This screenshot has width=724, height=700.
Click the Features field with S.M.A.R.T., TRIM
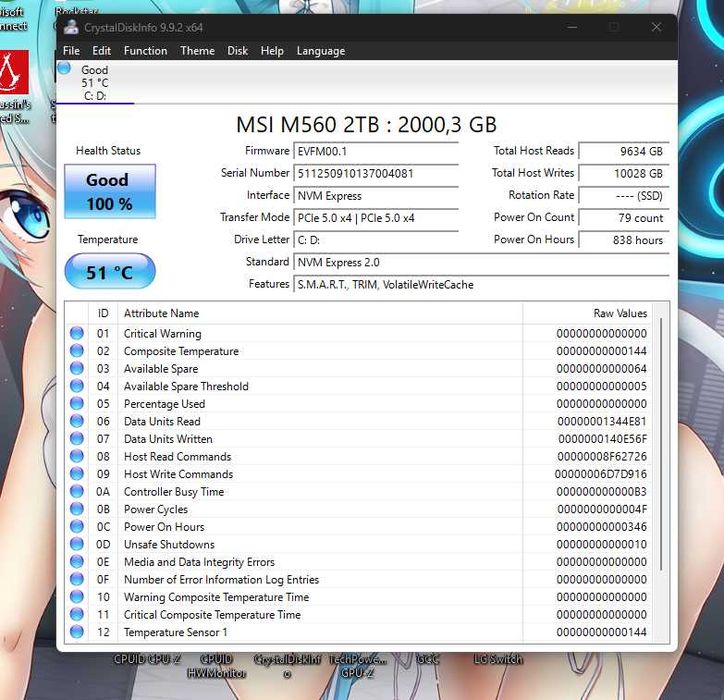point(481,284)
